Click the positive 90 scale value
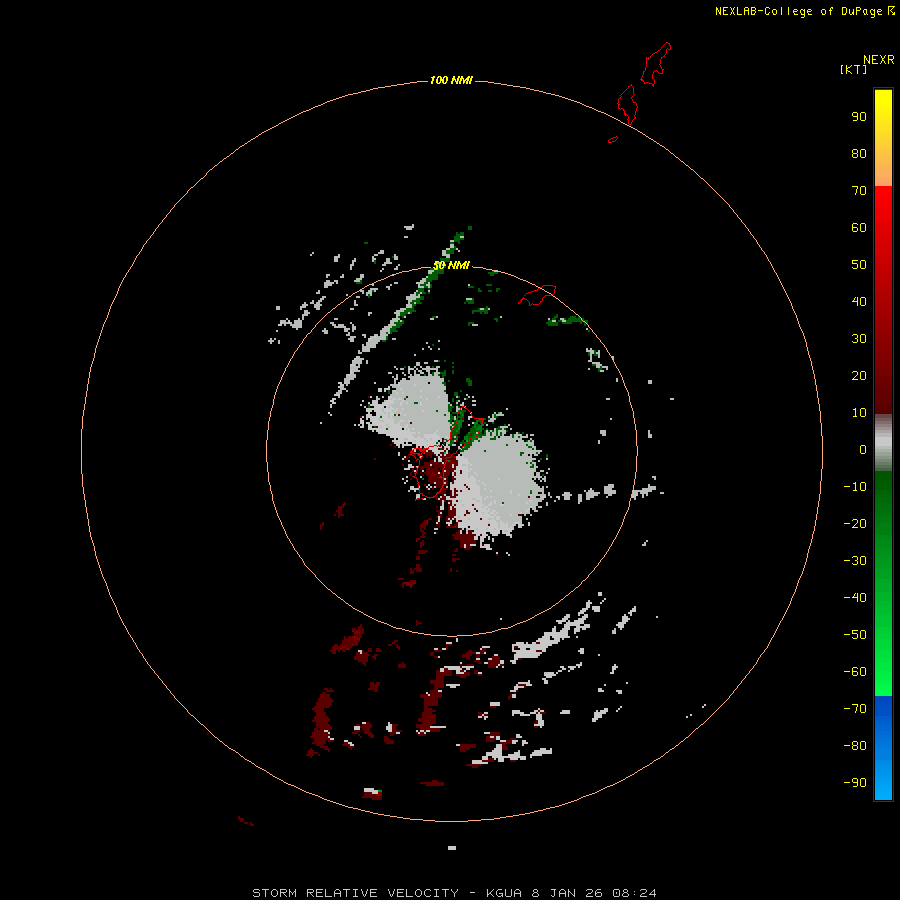Viewport: 900px width, 900px height. tap(859, 117)
